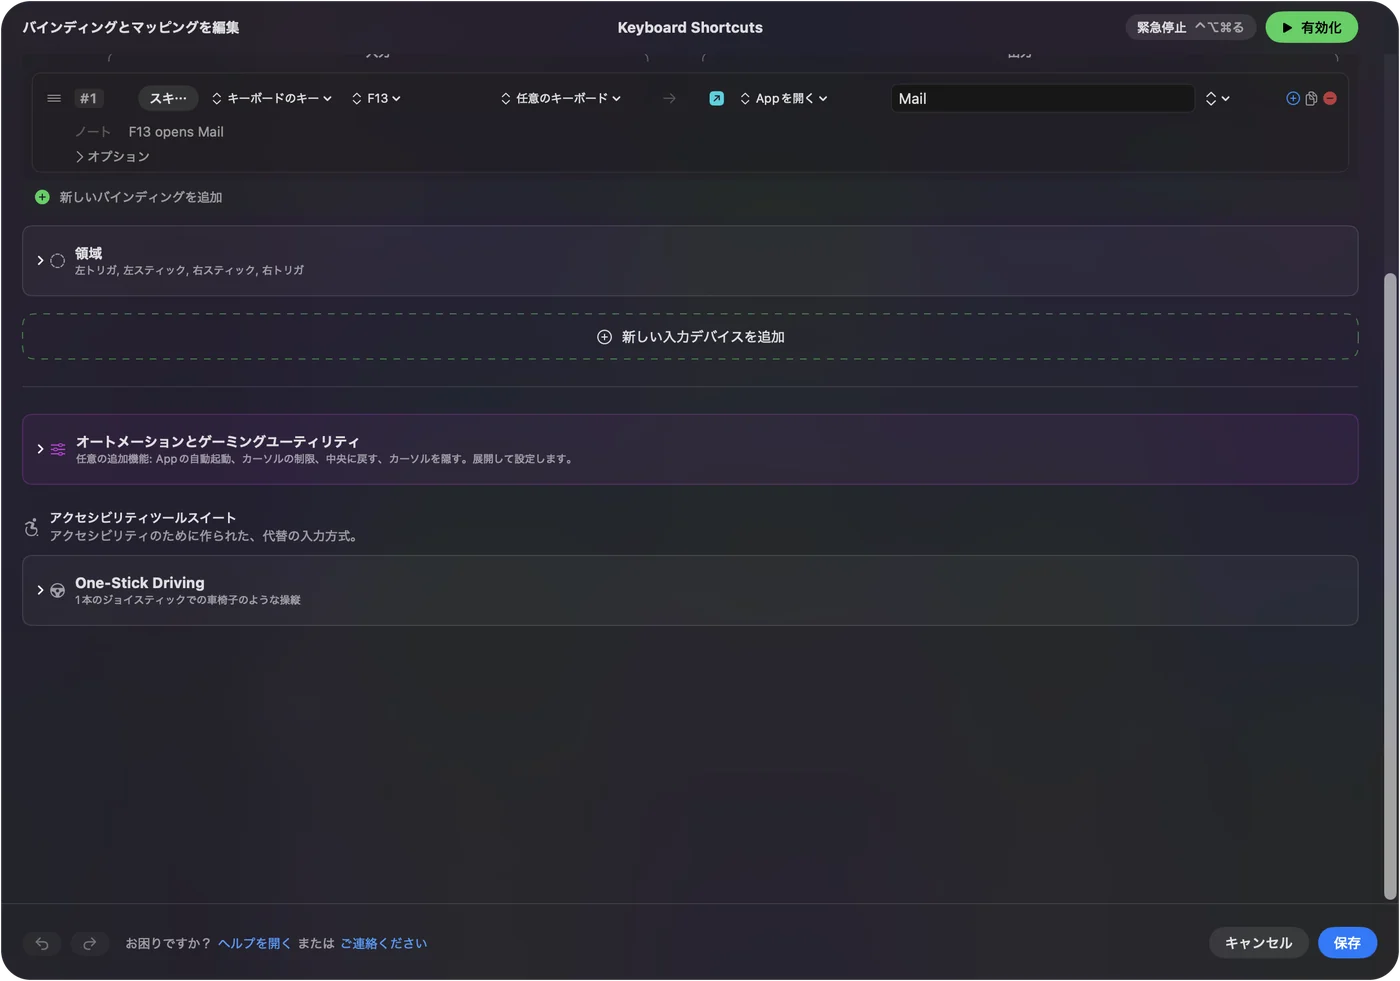
Task: Click the Mail app name field
Action: 1043,98
